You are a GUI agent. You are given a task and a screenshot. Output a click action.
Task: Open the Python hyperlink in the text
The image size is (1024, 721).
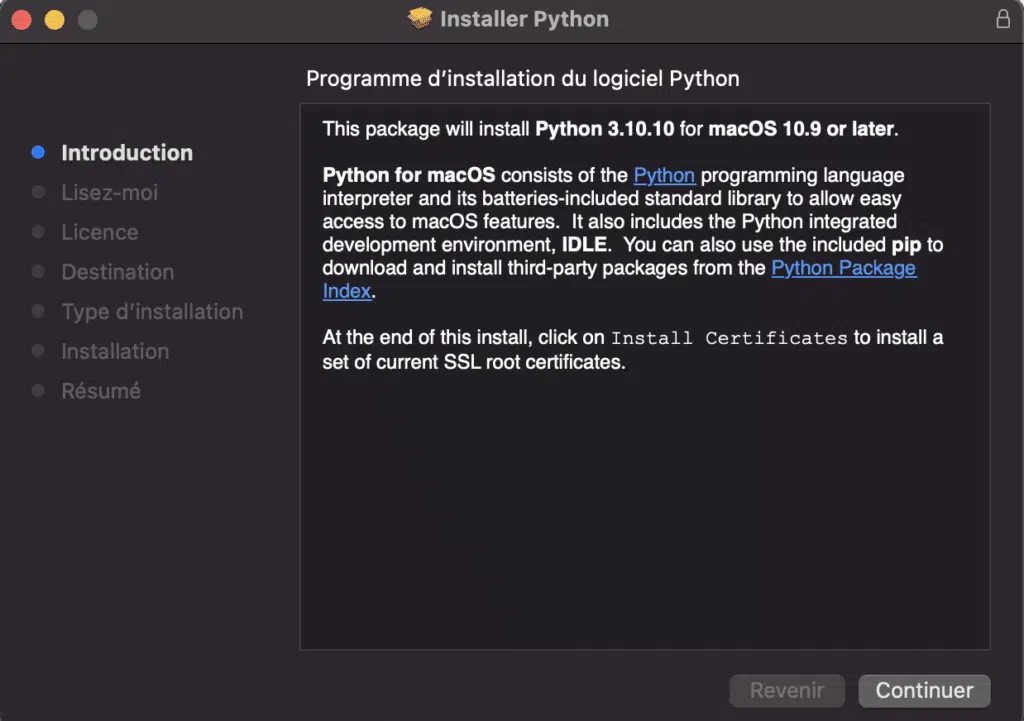click(664, 175)
